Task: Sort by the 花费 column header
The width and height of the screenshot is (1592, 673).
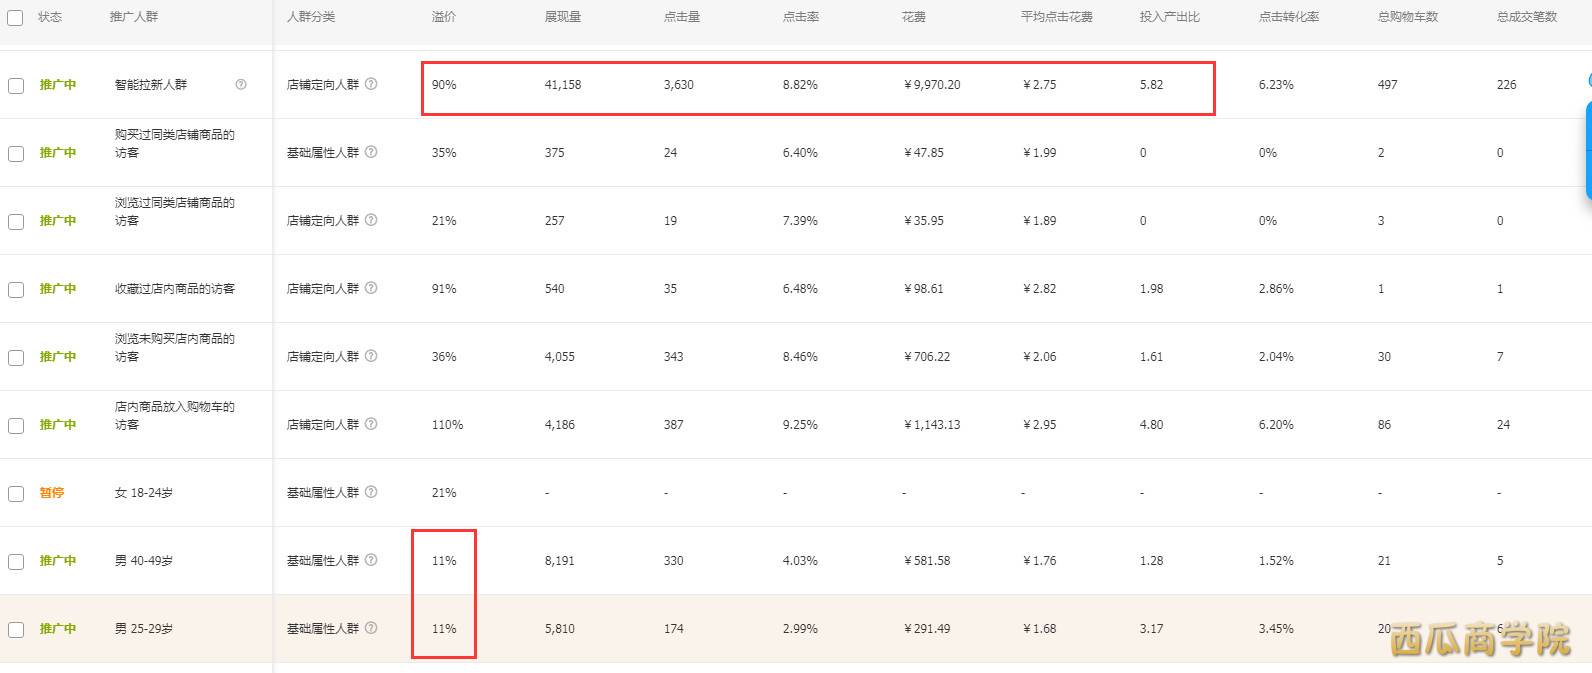Action: coord(914,17)
